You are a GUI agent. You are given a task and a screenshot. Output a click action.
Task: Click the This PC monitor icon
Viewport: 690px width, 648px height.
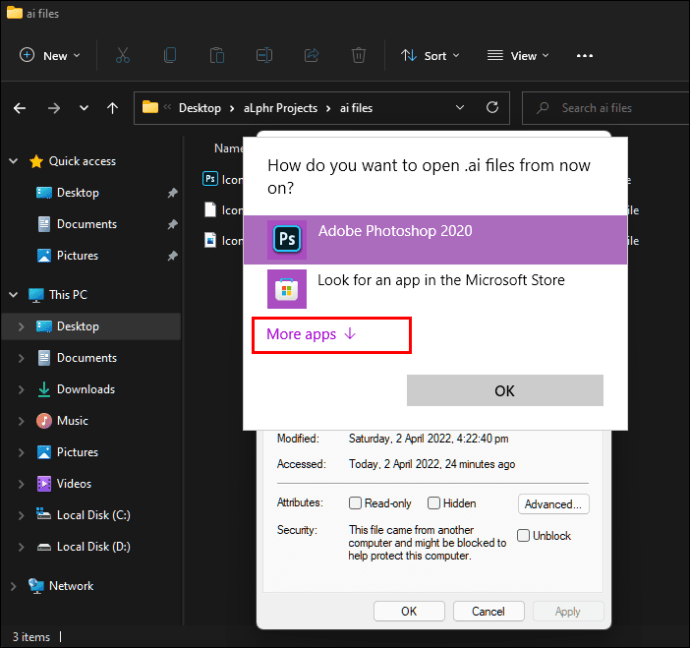(x=36, y=295)
